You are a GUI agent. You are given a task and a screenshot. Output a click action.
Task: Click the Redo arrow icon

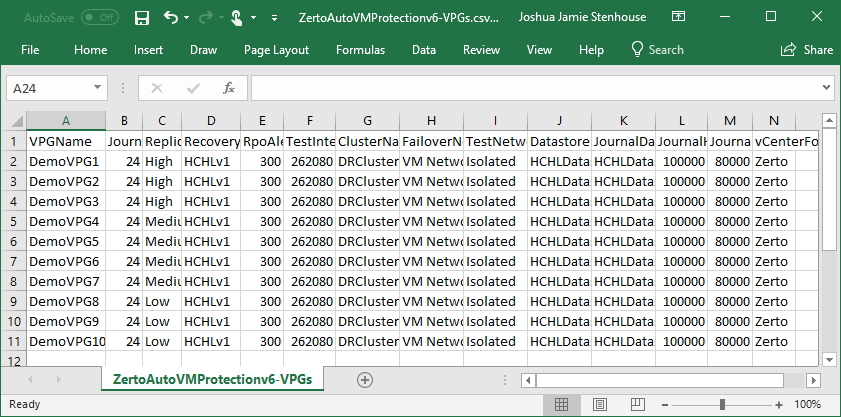coord(205,17)
